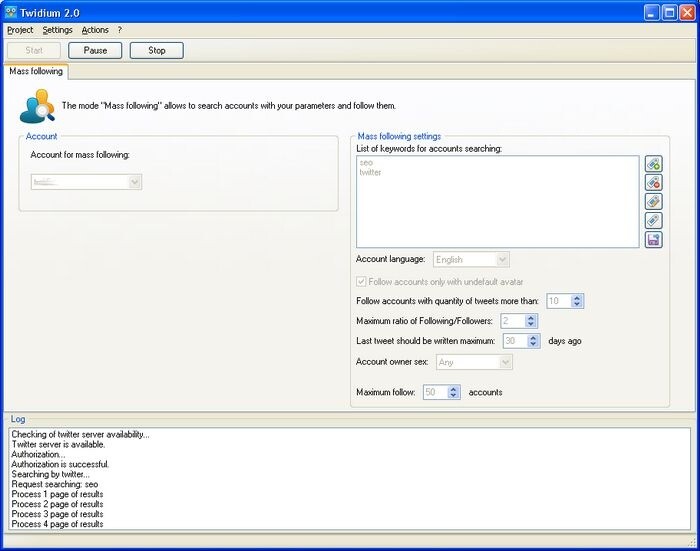Image resolution: width=700 pixels, height=551 pixels.
Task: Click the remove keyword tag icon with red mark
Action: pos(654,183)
